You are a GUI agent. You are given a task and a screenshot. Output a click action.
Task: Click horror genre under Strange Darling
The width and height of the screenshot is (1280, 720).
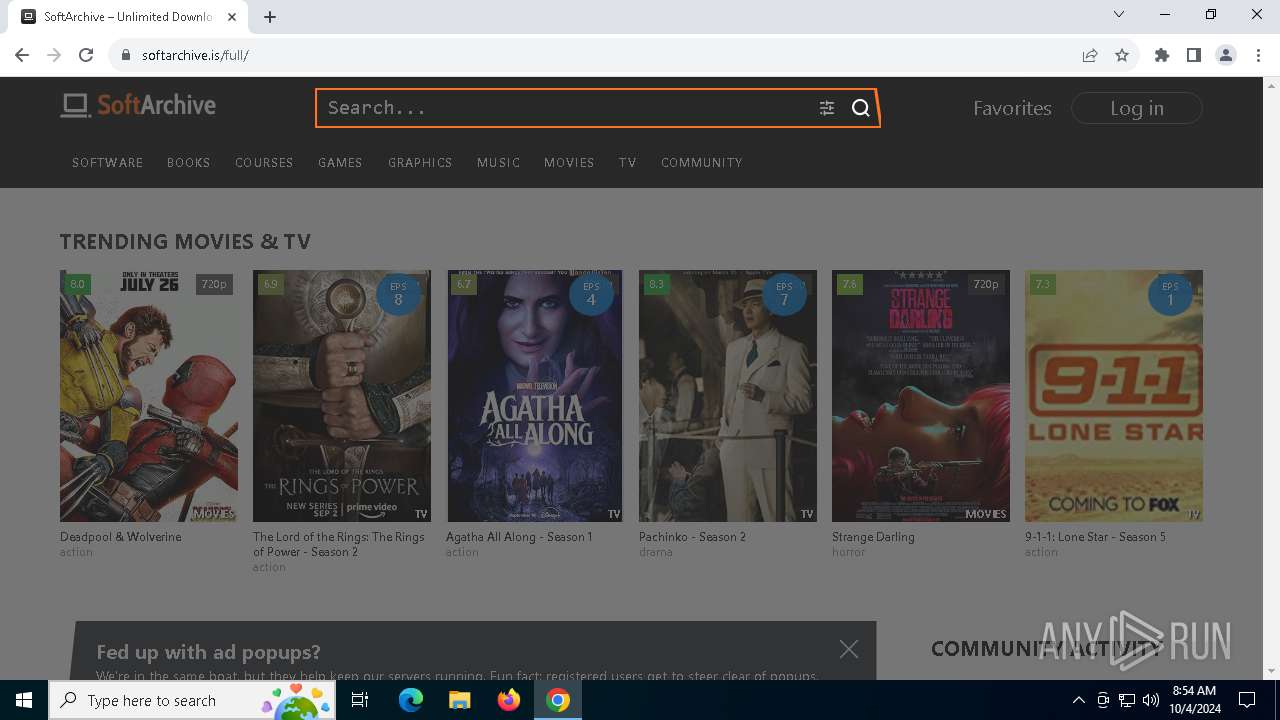[849, 552]
